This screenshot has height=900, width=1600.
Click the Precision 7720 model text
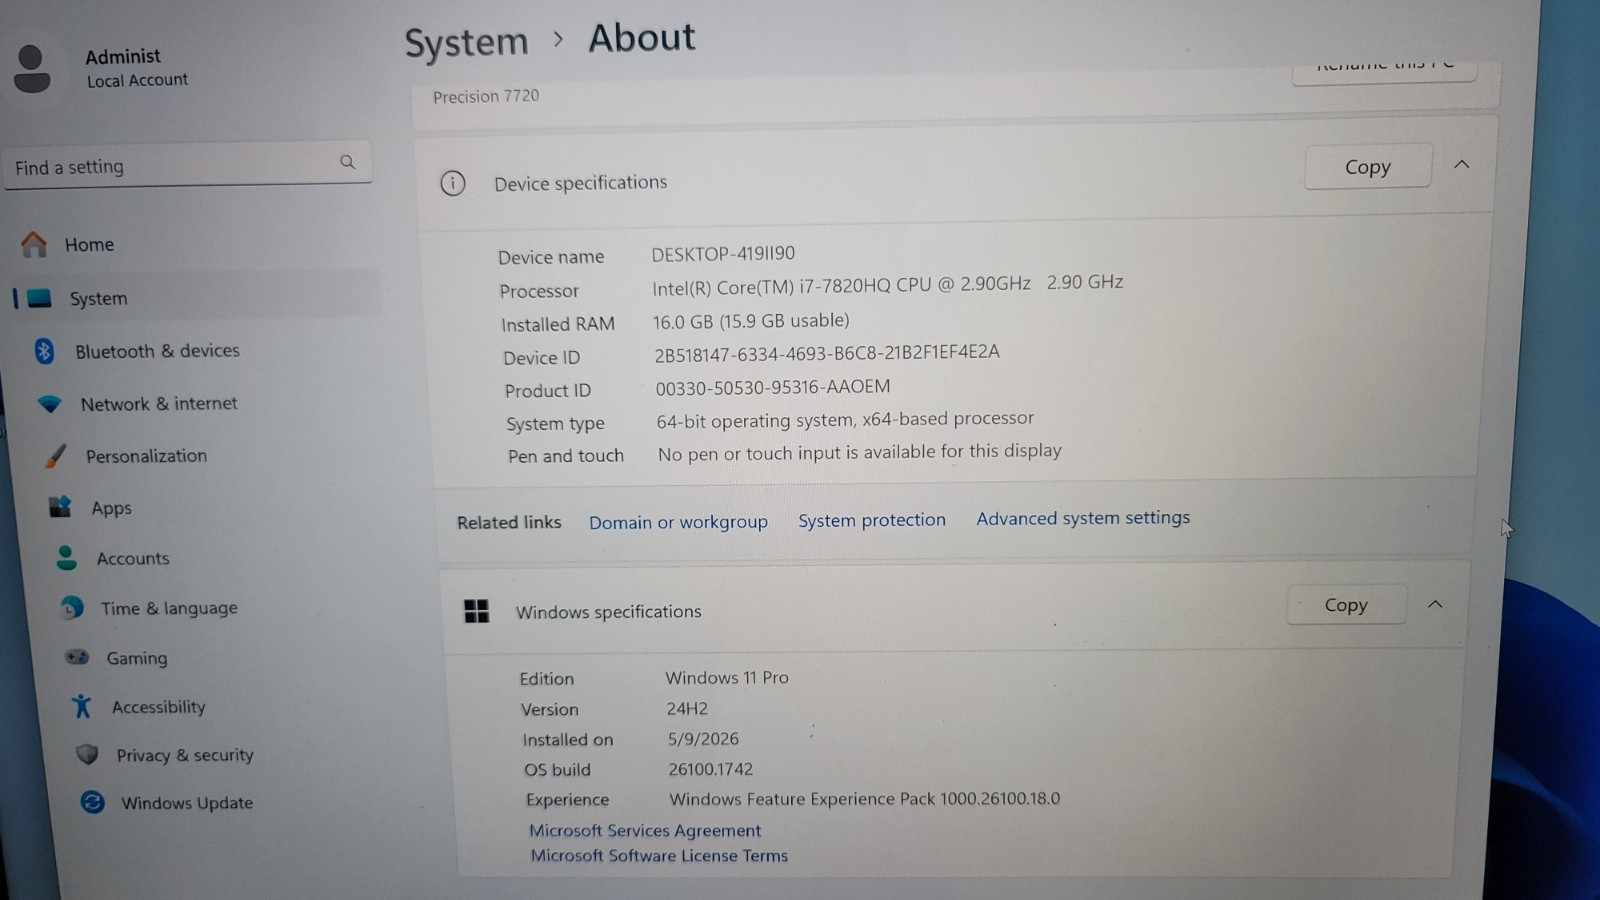tap(486, 96)
